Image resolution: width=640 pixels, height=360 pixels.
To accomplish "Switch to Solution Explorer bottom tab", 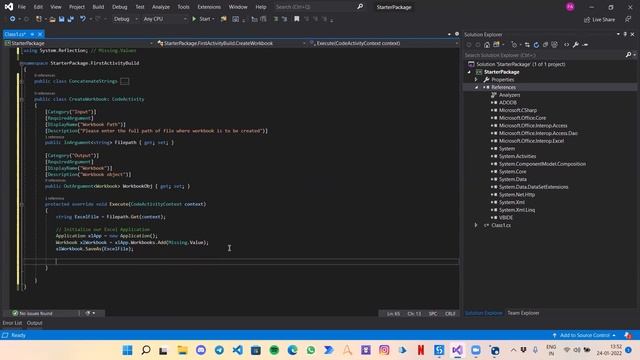I will click(x=484, y=313).
